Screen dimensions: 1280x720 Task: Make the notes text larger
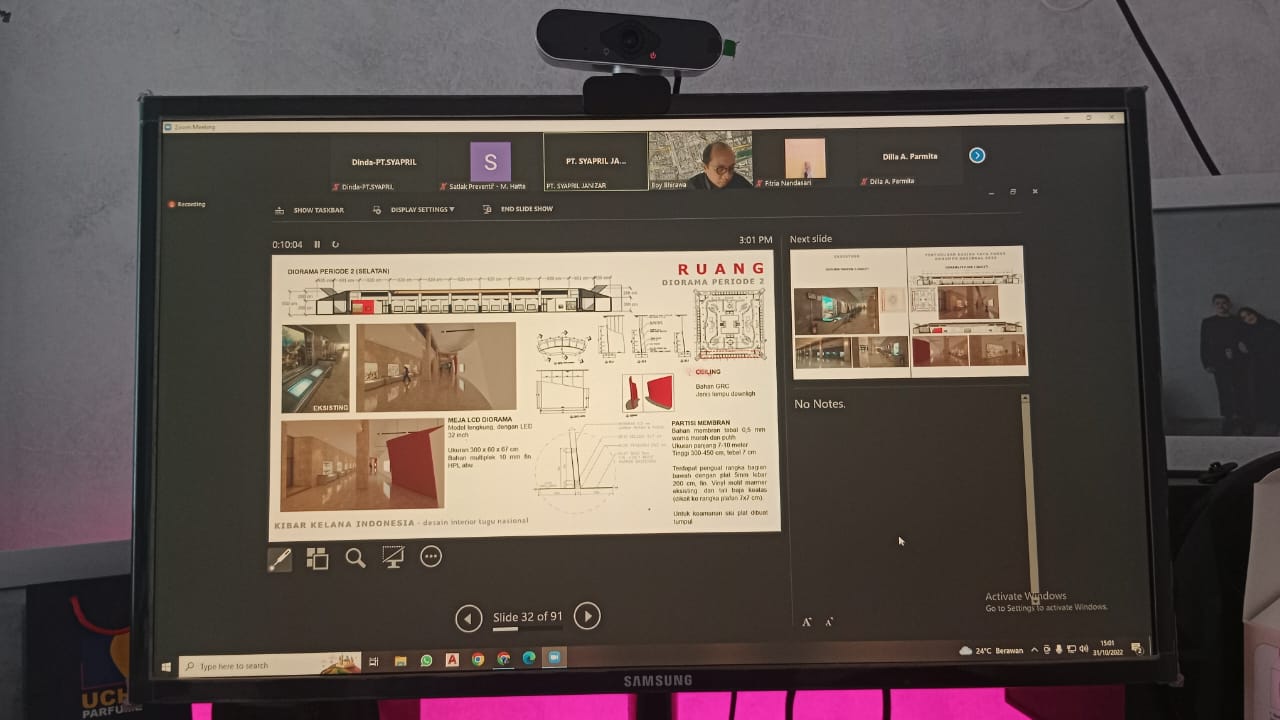click(807, 622)
